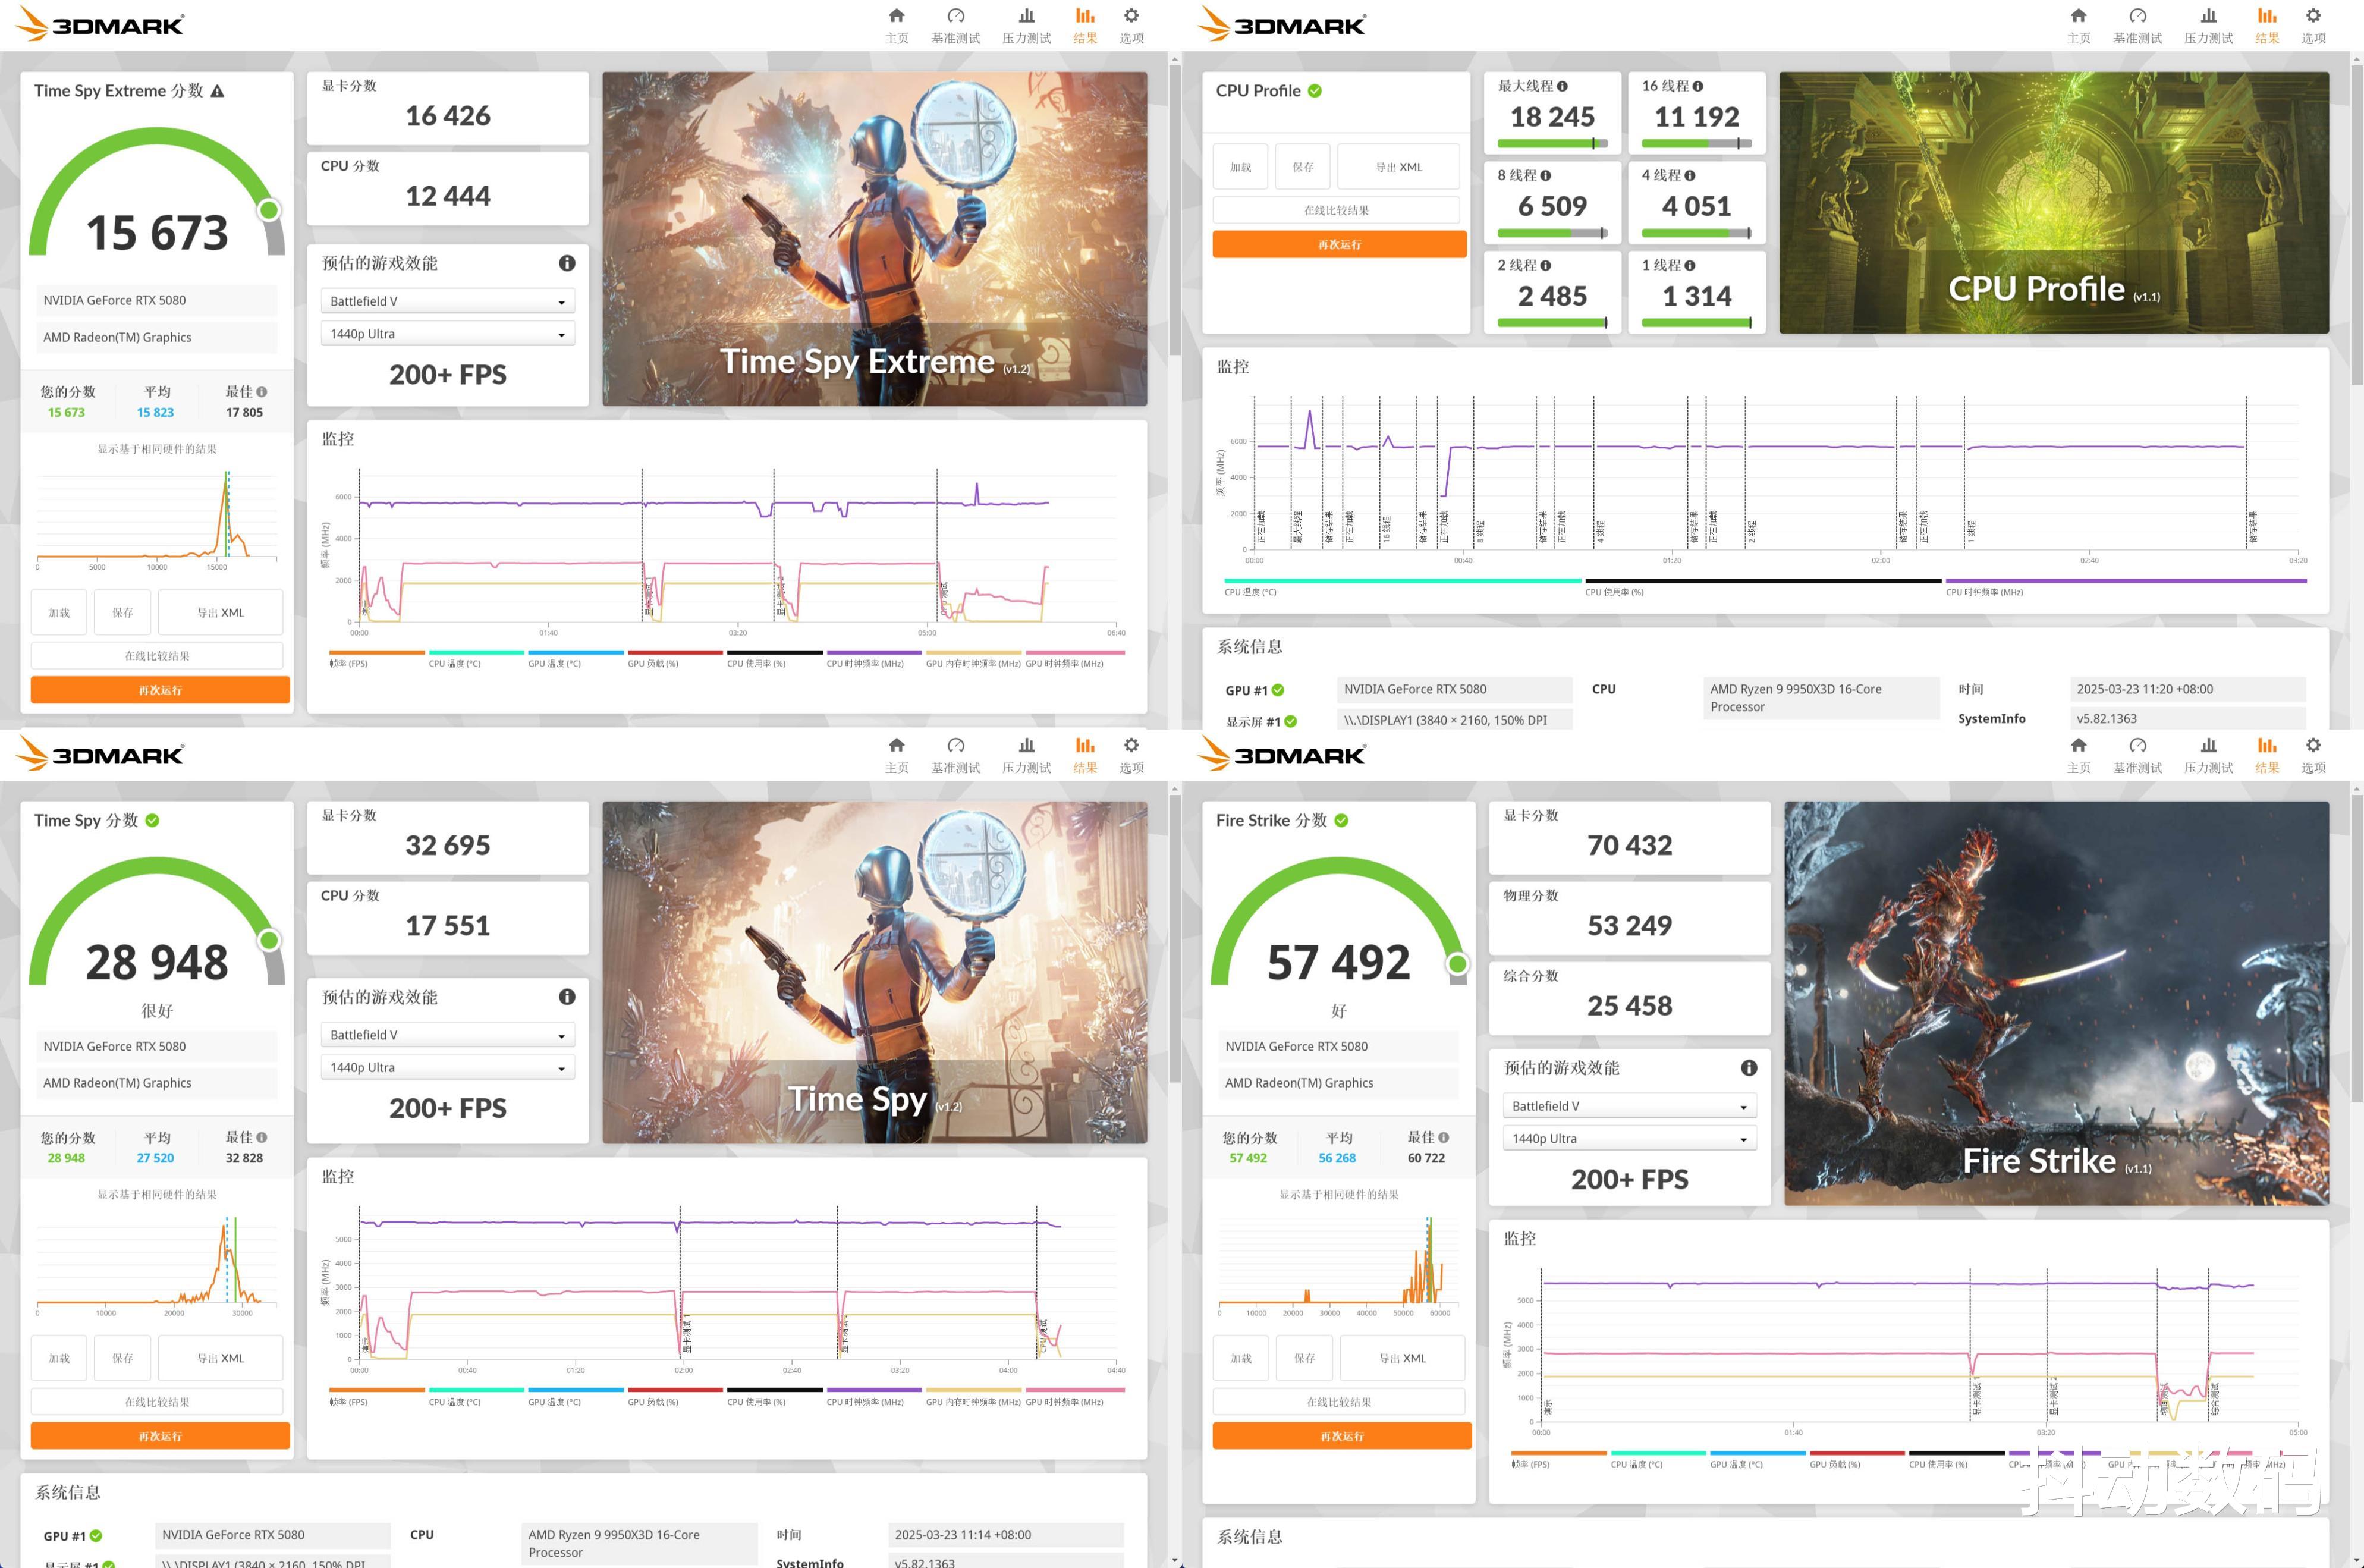Click CPU temperature legend bar in CPU Profile monitoring
The image size is (2364, 1568).
[1402, 580]
